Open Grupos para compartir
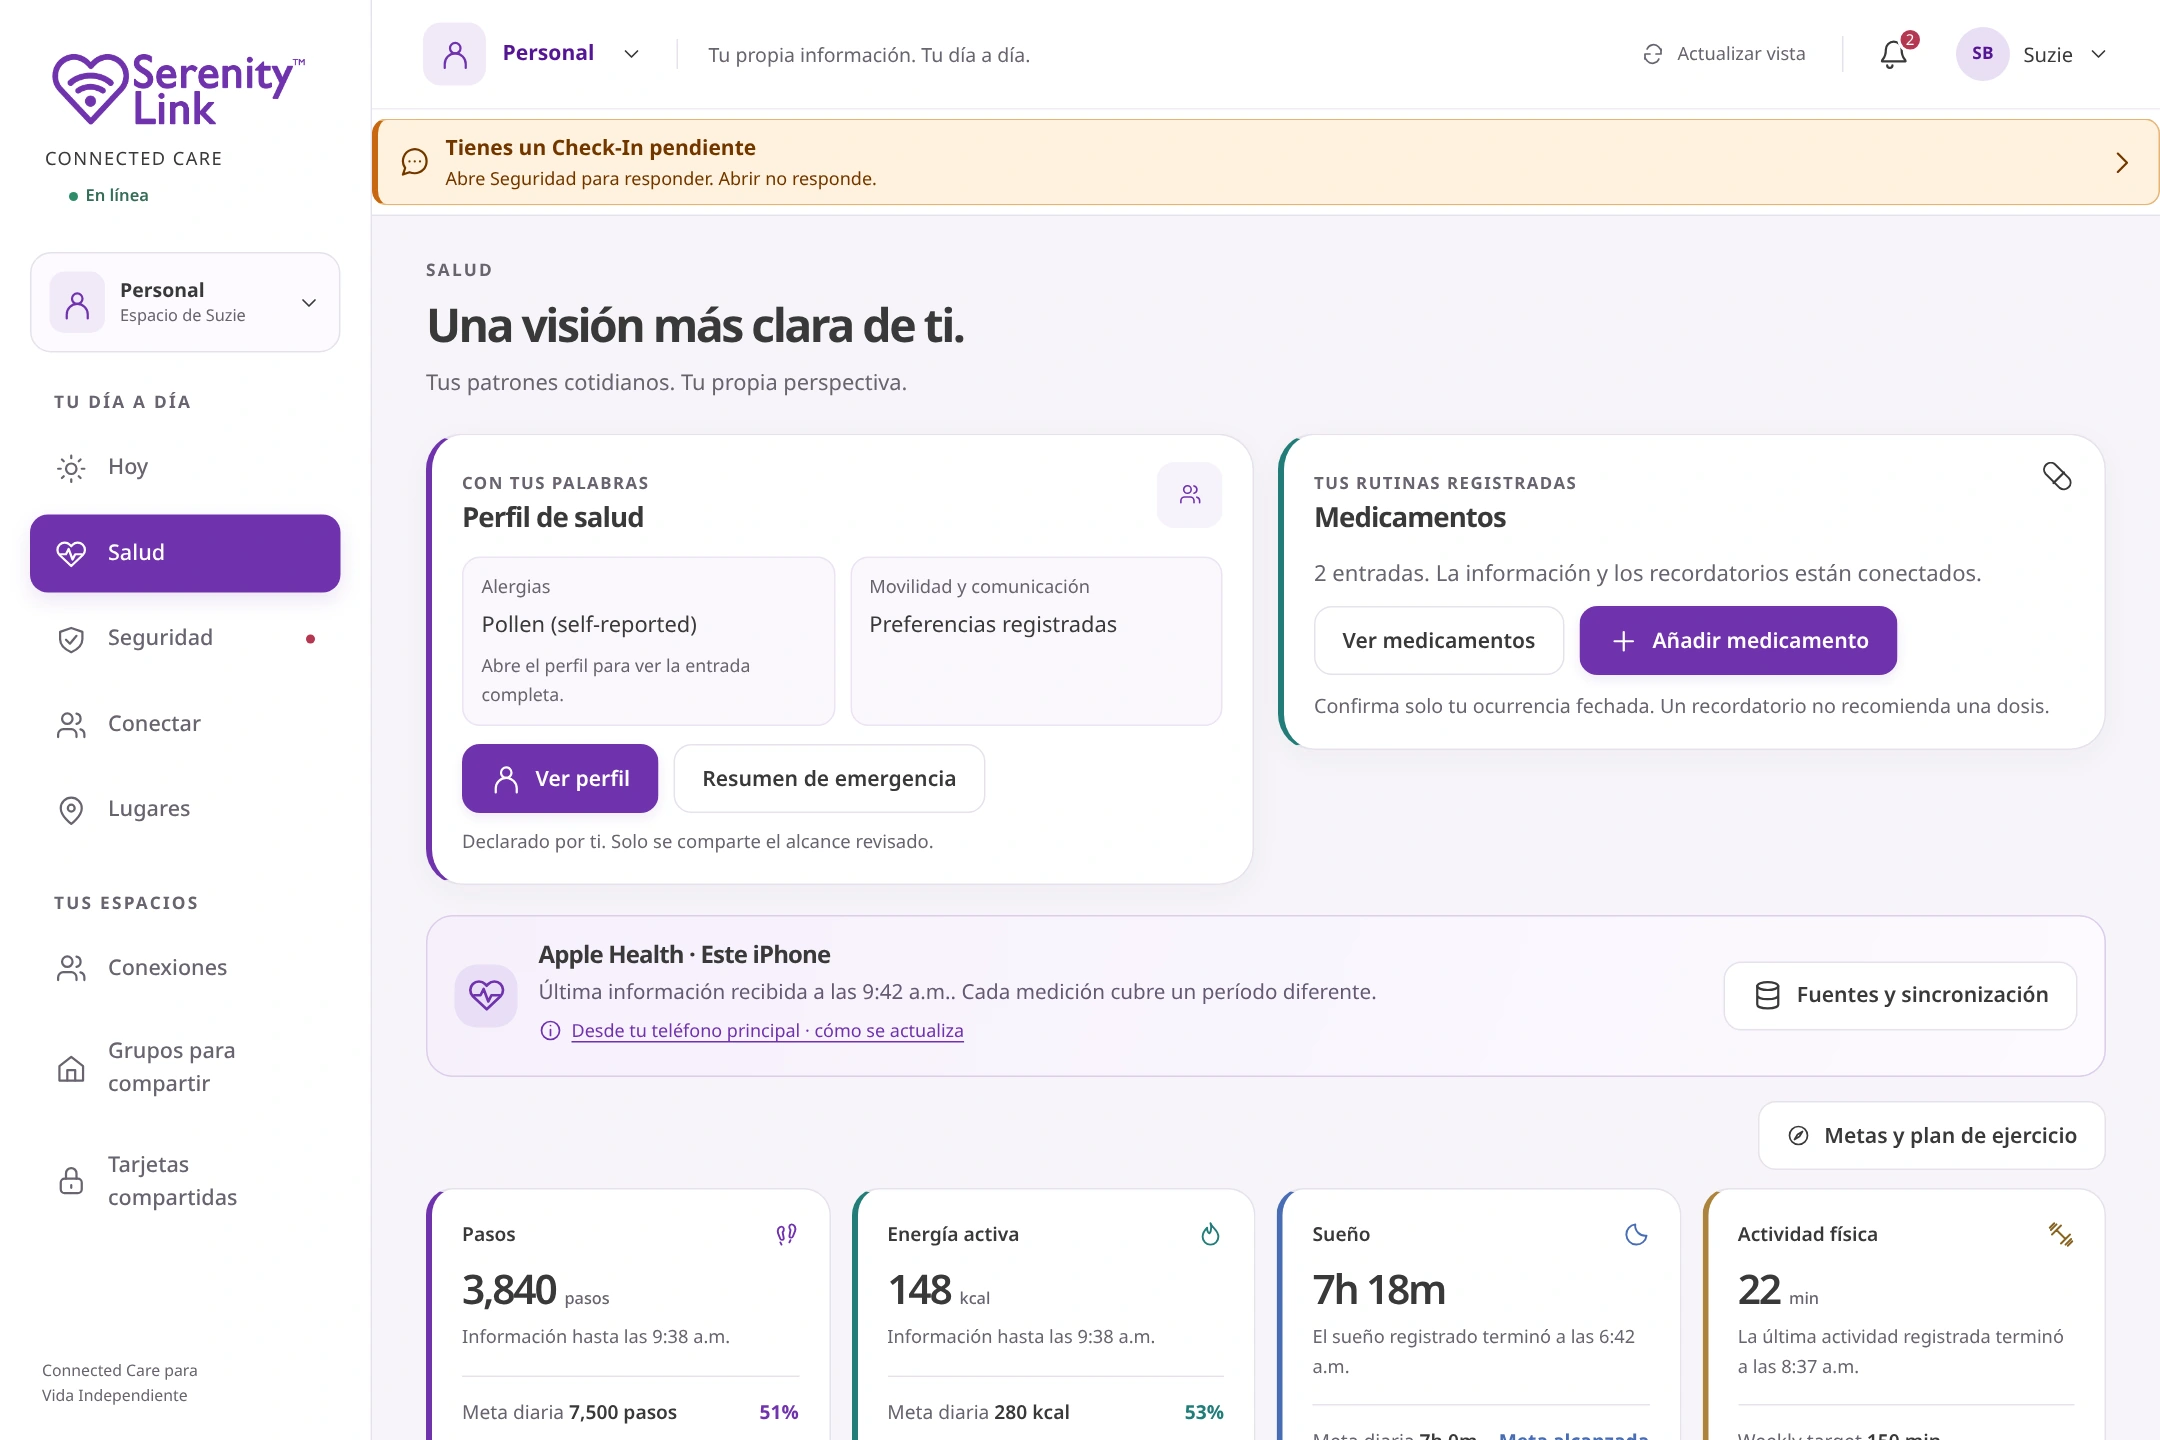This screenshot has width=2160, height=1440. [x=185, y=1068]
